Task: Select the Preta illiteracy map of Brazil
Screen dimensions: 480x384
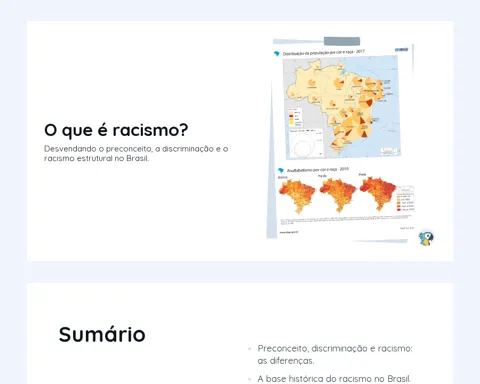Action: 378,194
